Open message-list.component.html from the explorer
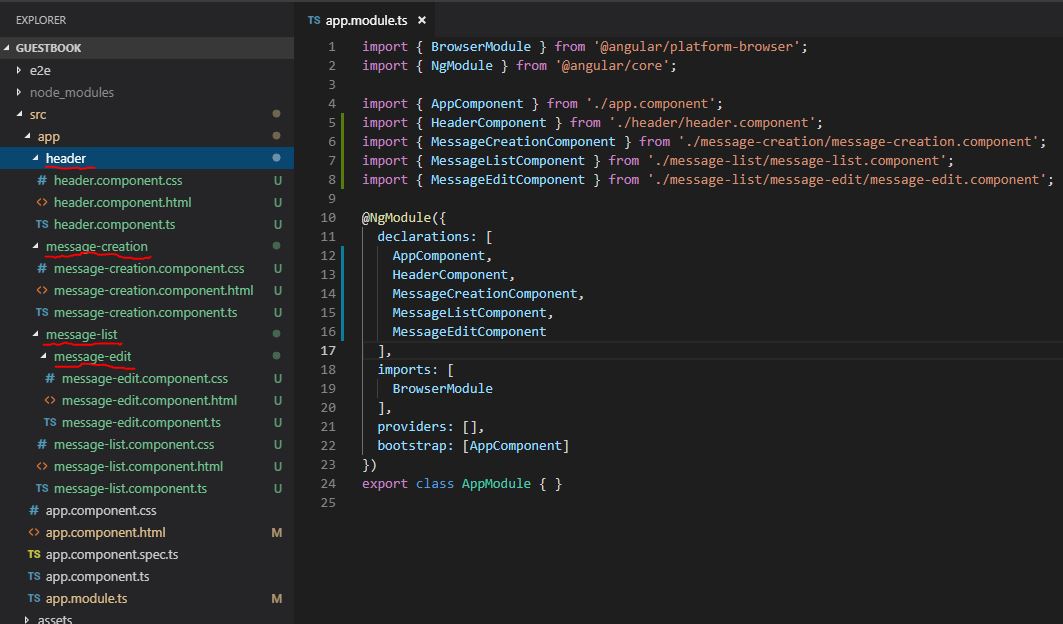Image resolution: width=1063 pixels, height=624 pixels. coord(138,467)
